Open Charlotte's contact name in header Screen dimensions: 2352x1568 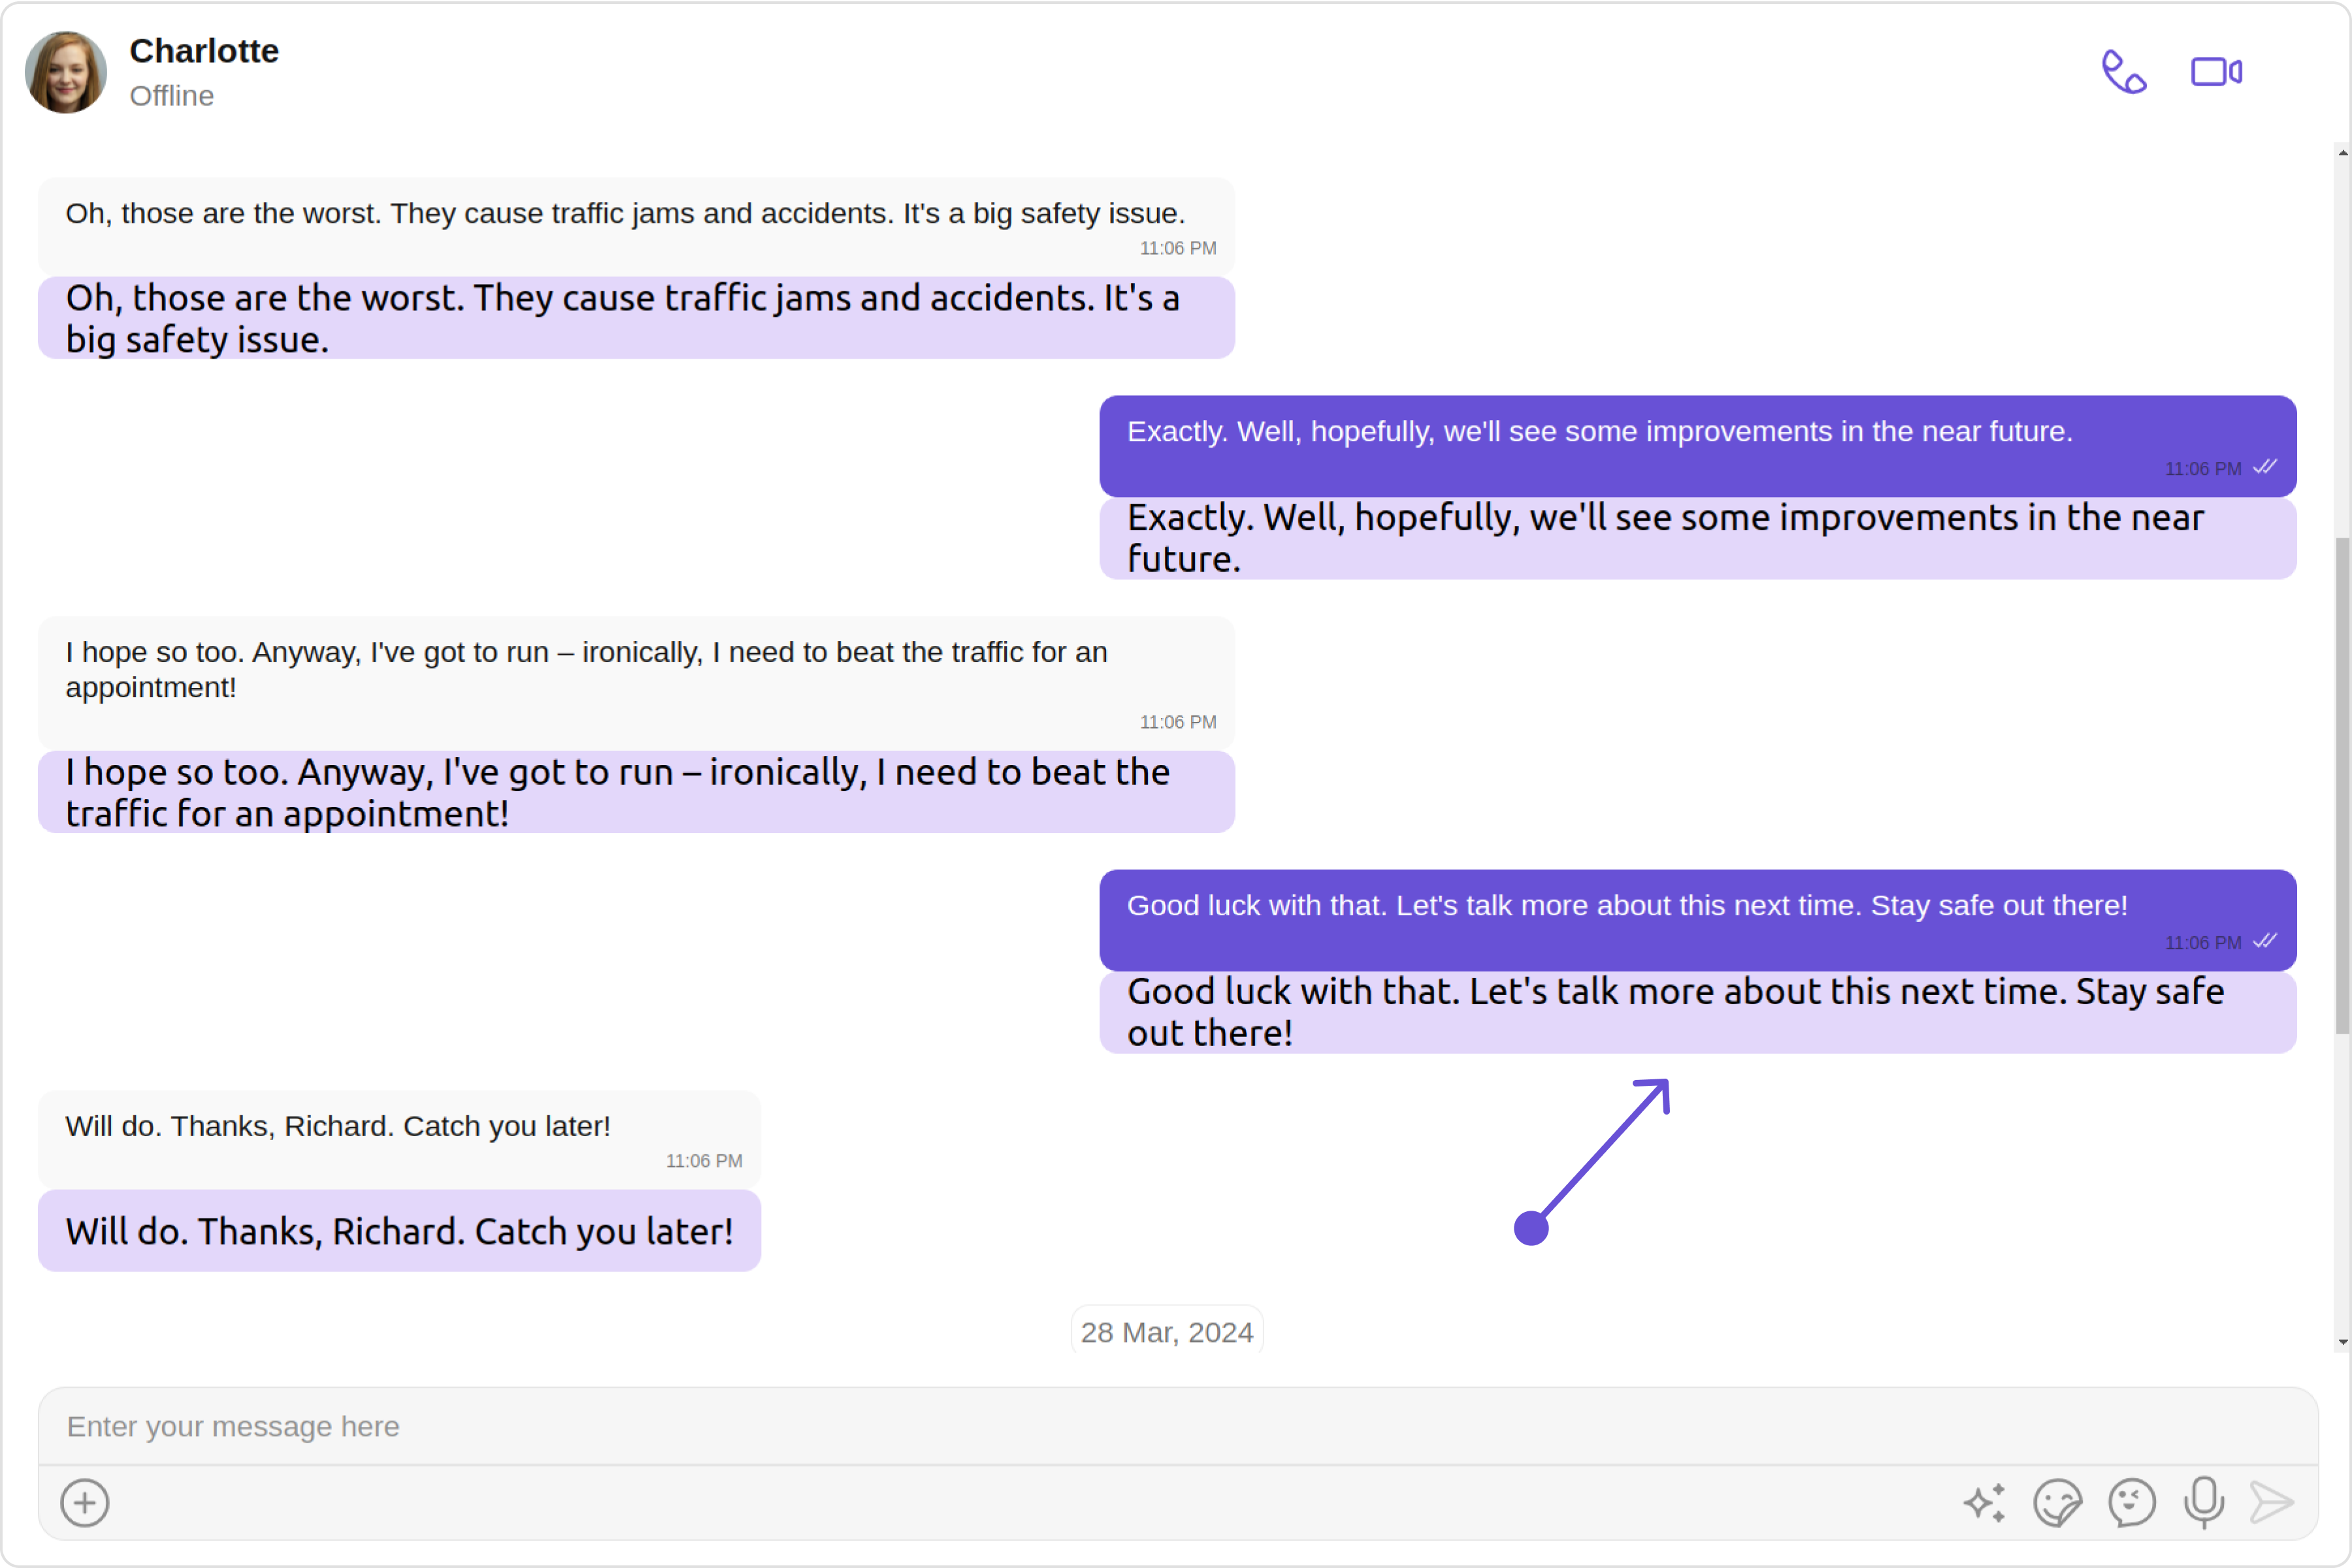click(204, 51)
